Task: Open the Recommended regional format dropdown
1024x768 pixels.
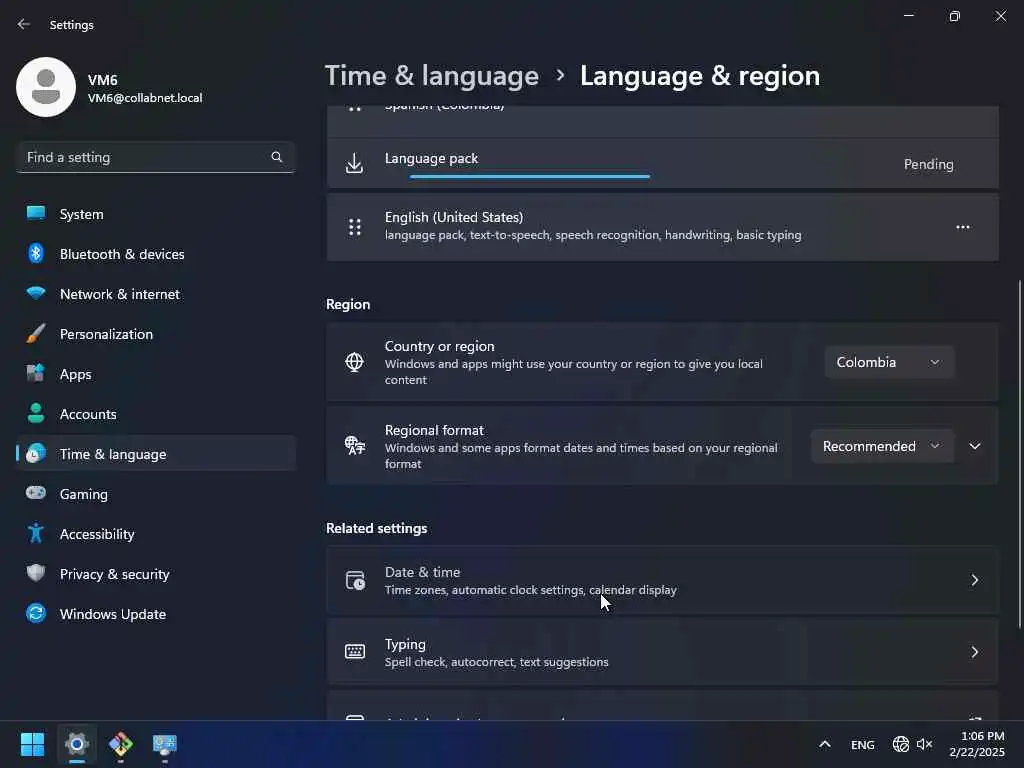Action: pyautogui.click(x=882, y=446)
